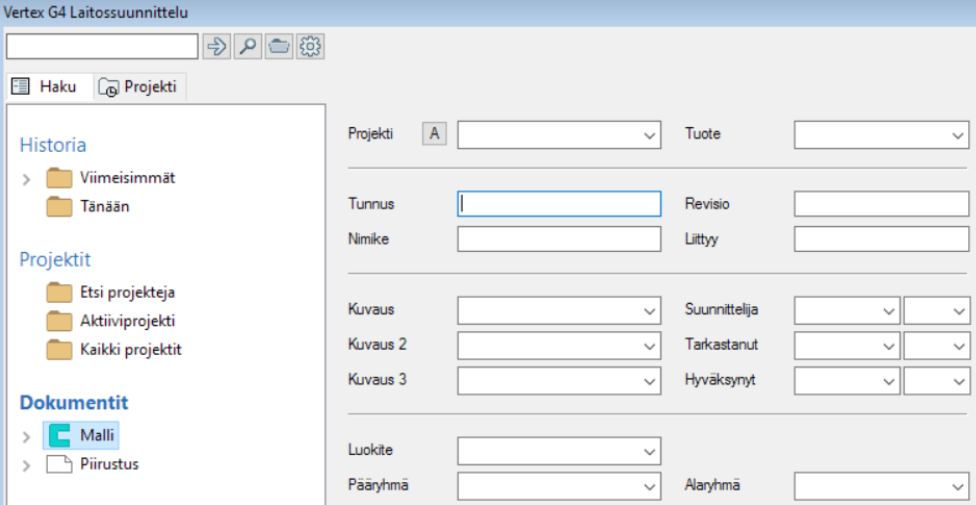
Task: Click the Nimike text field
Action: click(559, 239)
